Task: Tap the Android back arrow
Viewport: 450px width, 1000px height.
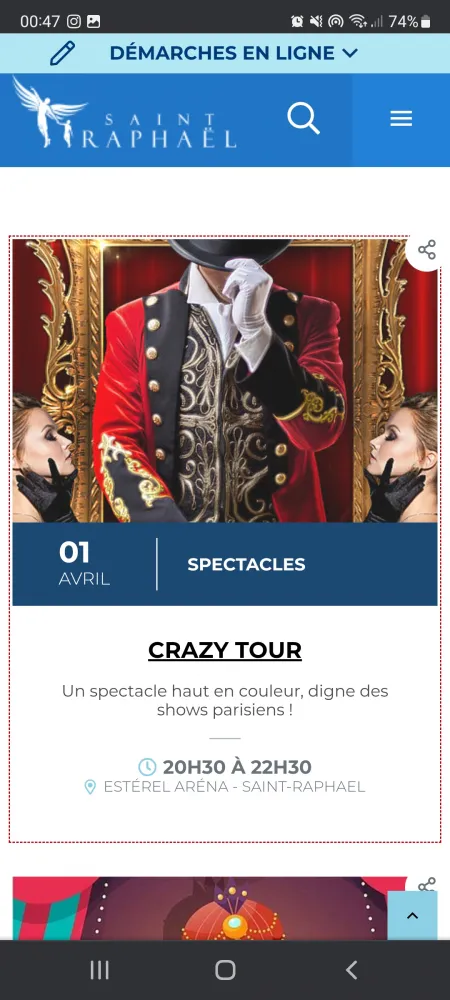Action: pos(351,970)
